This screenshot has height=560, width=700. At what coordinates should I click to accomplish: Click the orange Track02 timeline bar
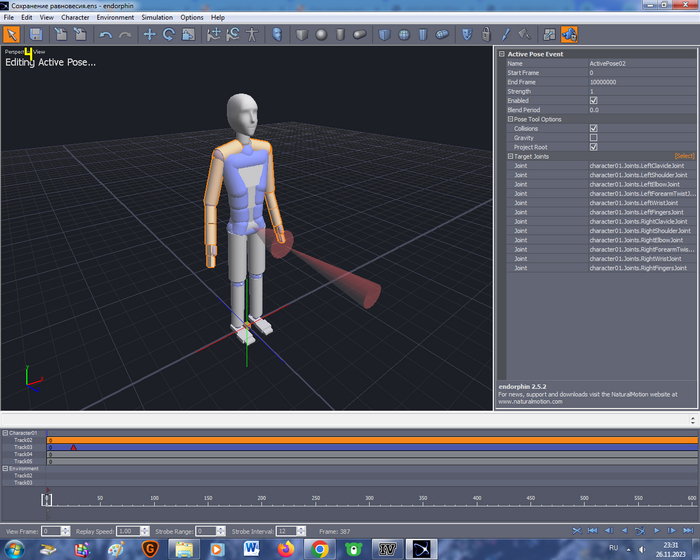tap(370, 440)
